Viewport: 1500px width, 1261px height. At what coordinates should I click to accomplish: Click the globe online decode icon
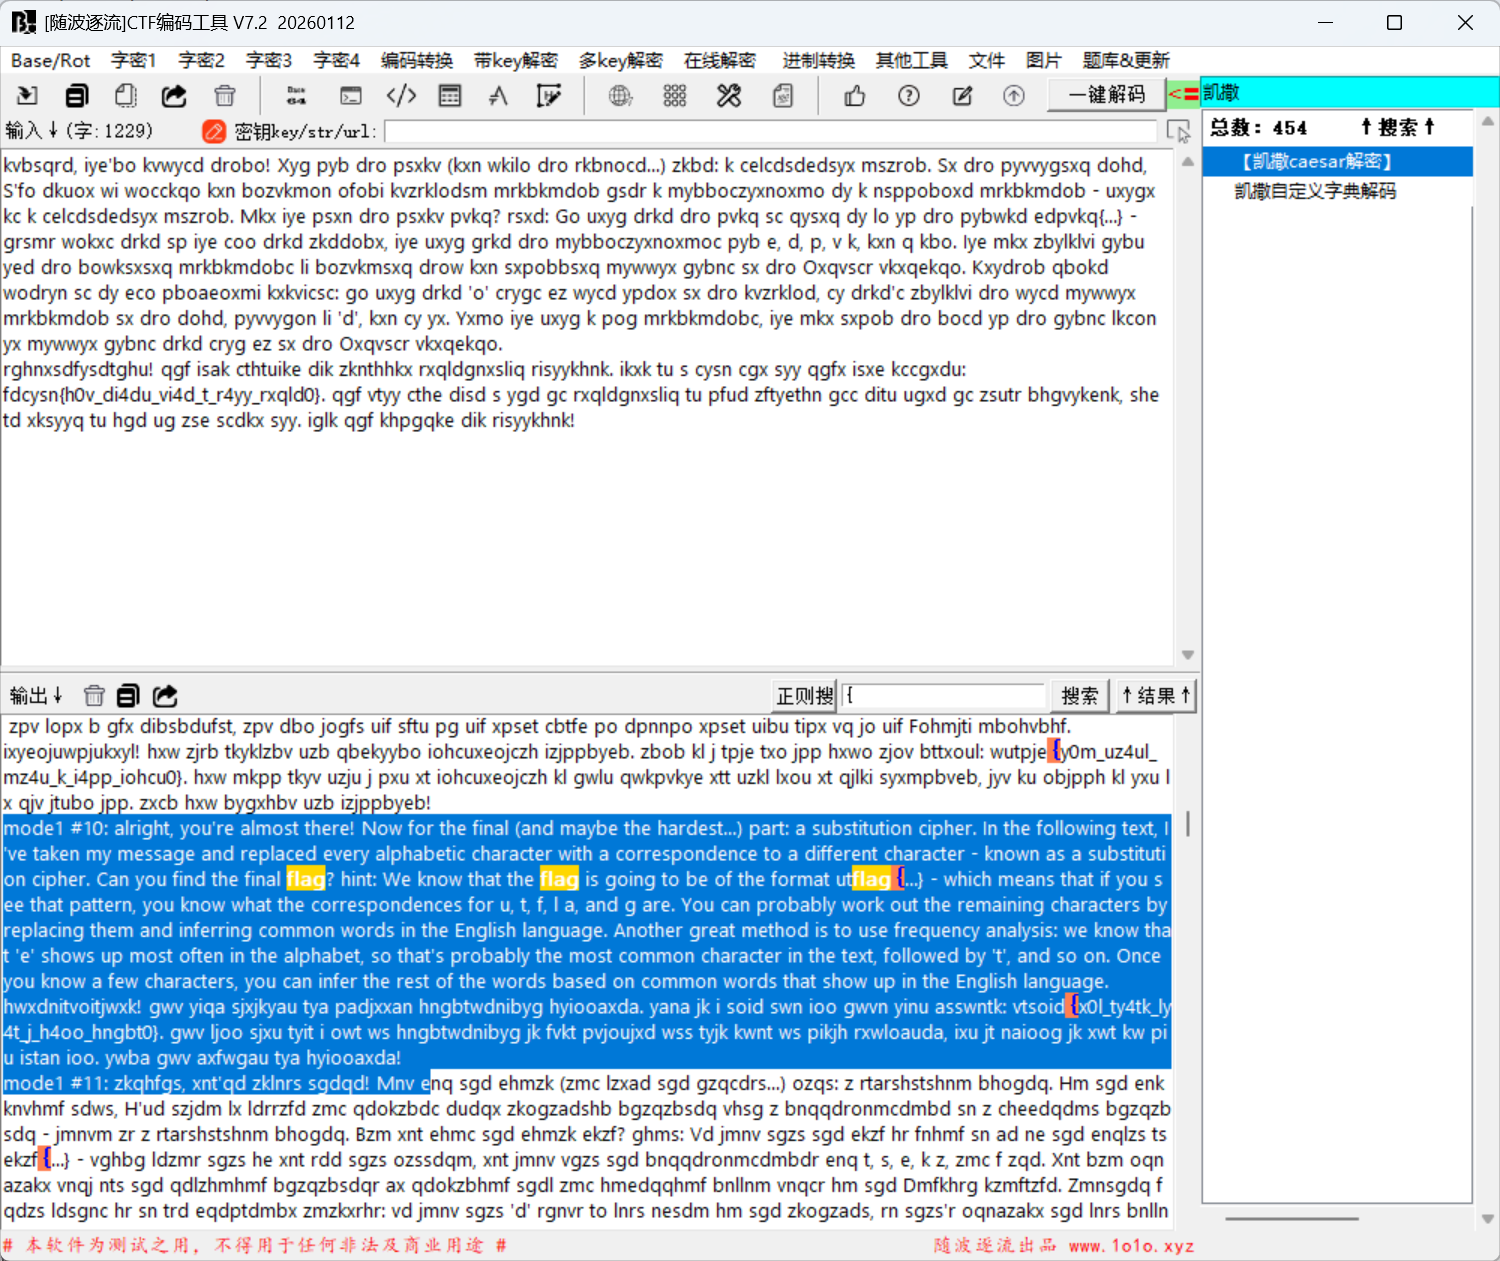(x=620, y=95)
